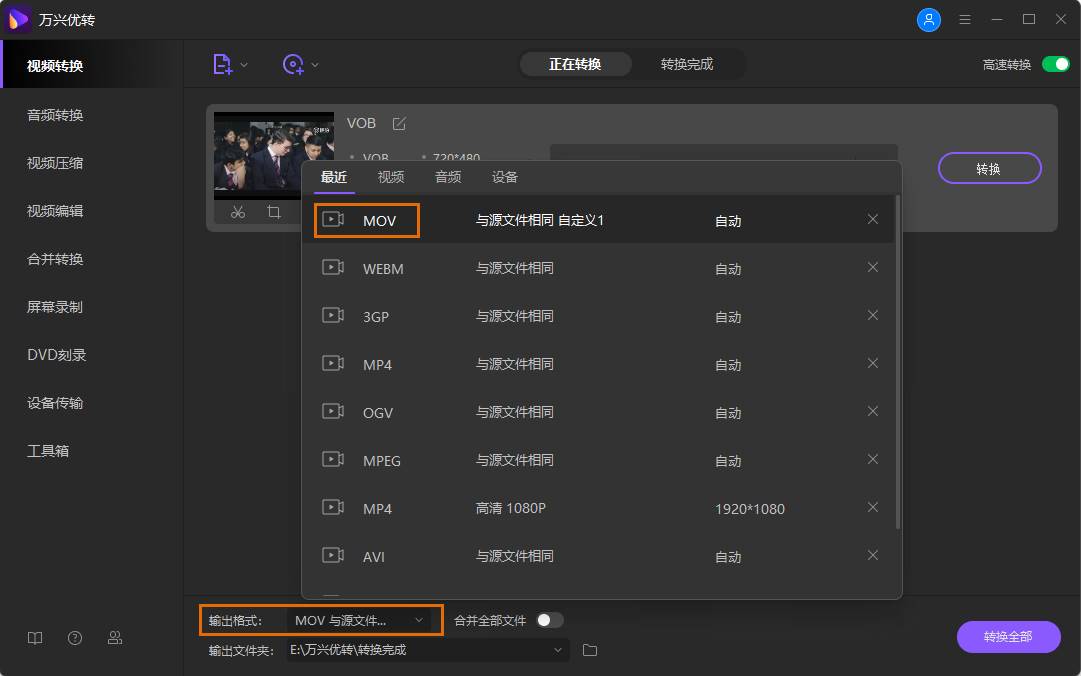This screenshot has height=676, width=1081.
Task: Click the format list scrollbar
Action: coord(898,362)
